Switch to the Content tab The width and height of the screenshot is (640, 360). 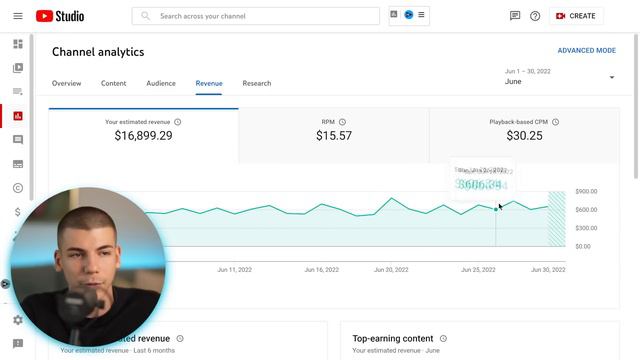pos(113,83)
